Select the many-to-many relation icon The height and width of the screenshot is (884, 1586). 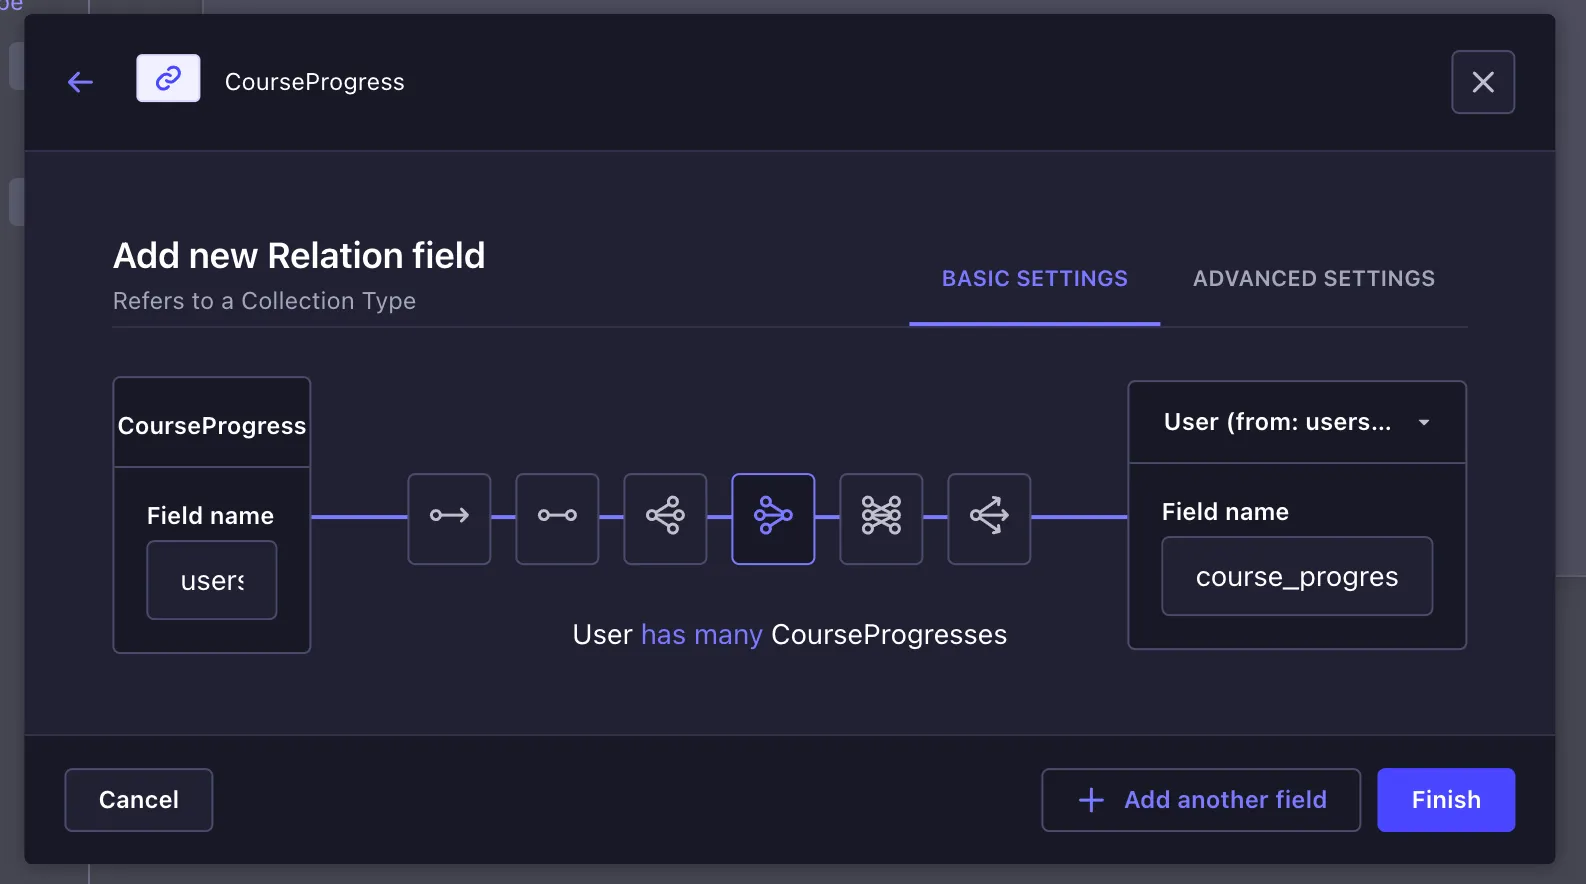[881, 519]
